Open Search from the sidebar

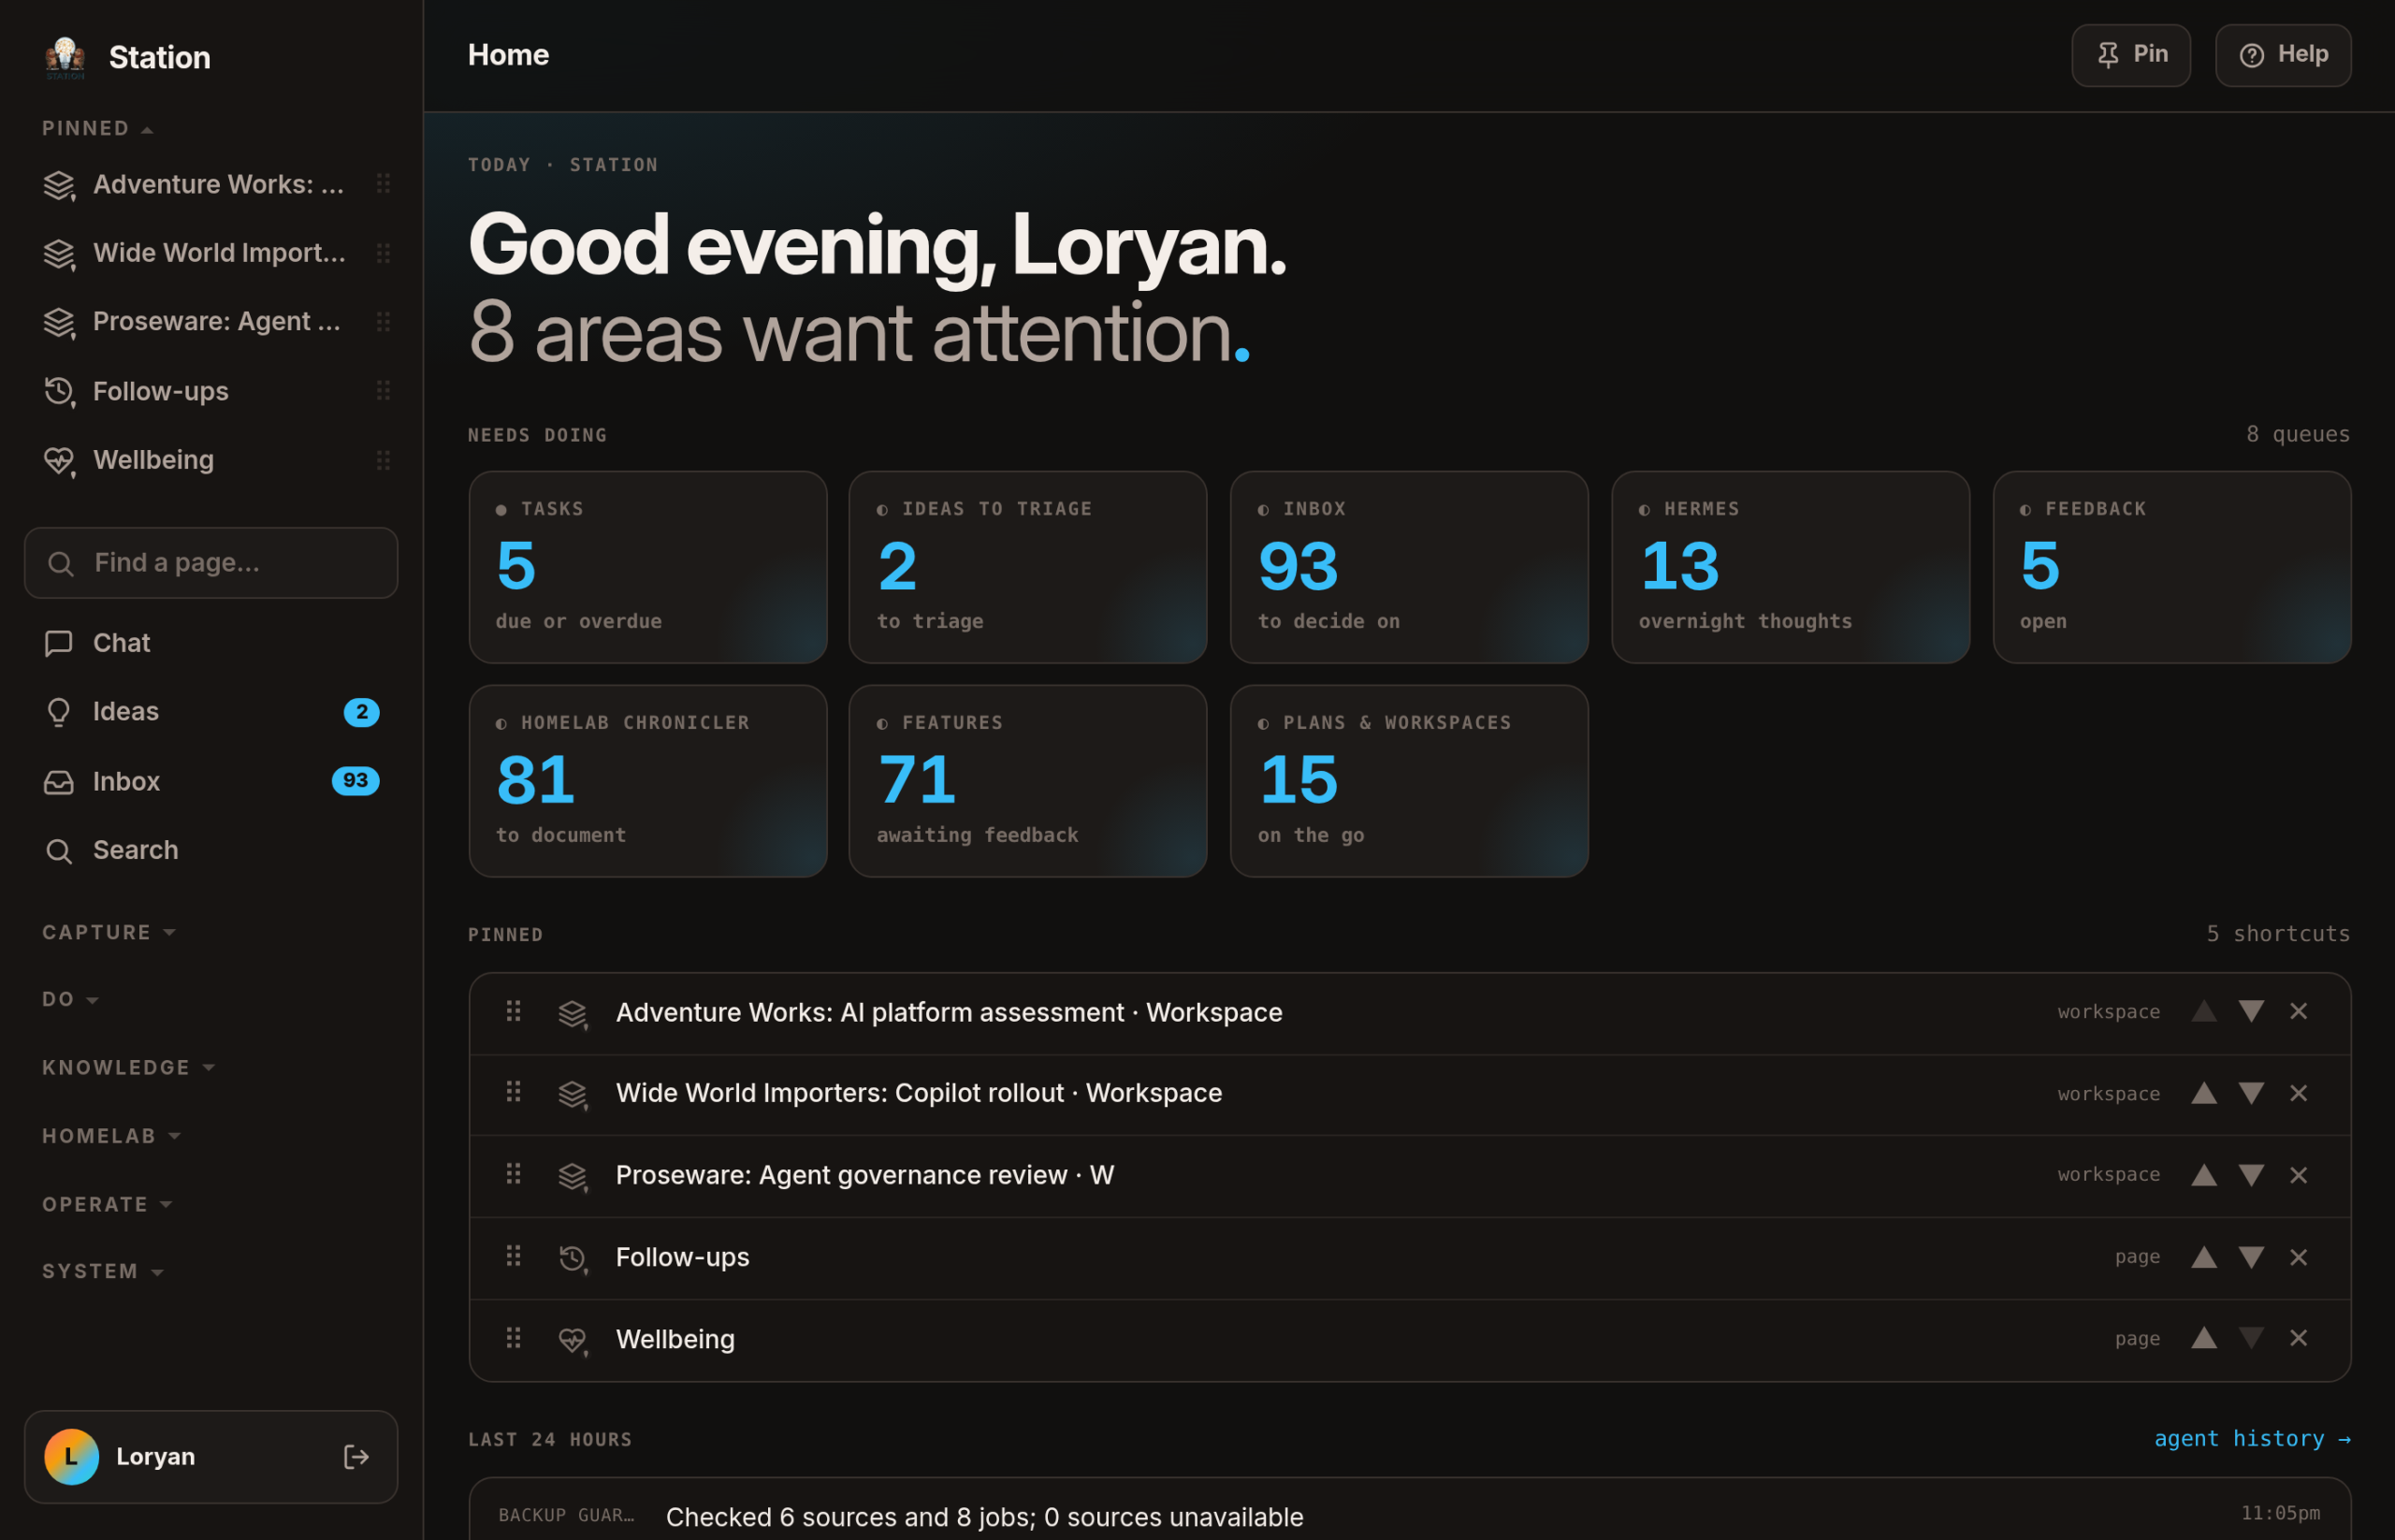[x=211, y=850]
